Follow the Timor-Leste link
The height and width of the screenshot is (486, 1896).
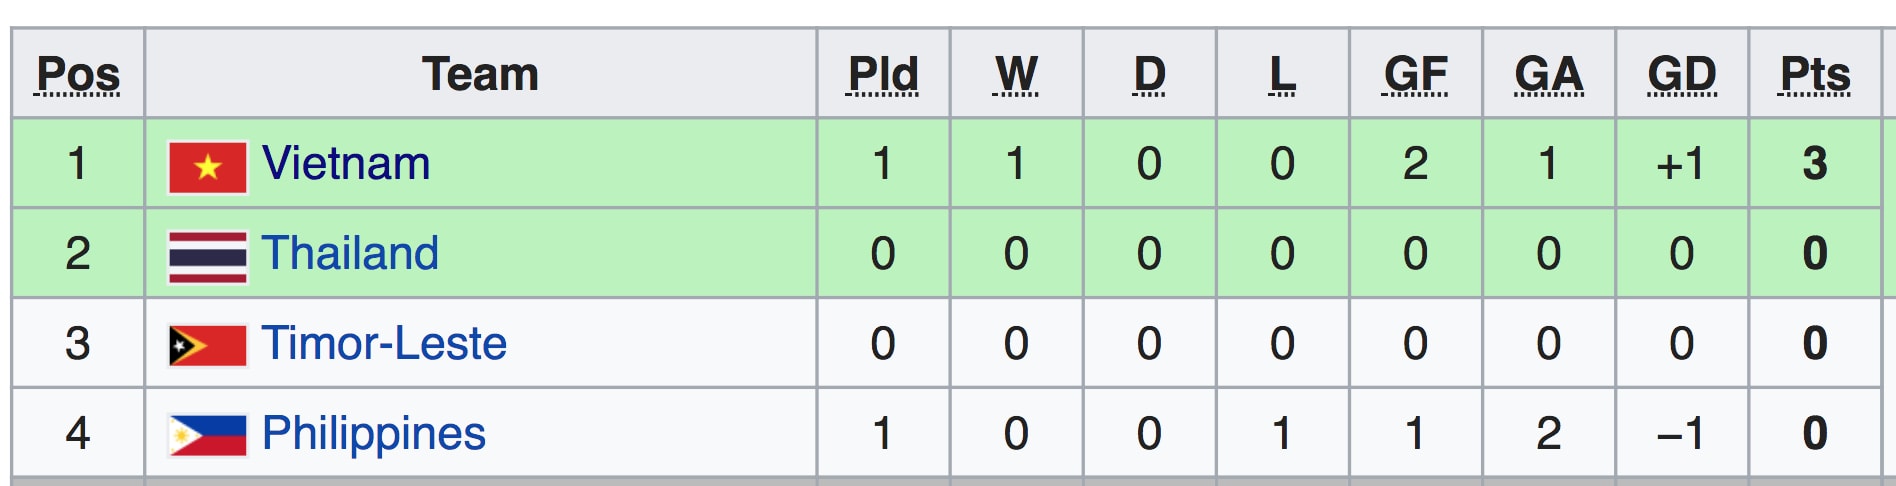pos(384,343)
